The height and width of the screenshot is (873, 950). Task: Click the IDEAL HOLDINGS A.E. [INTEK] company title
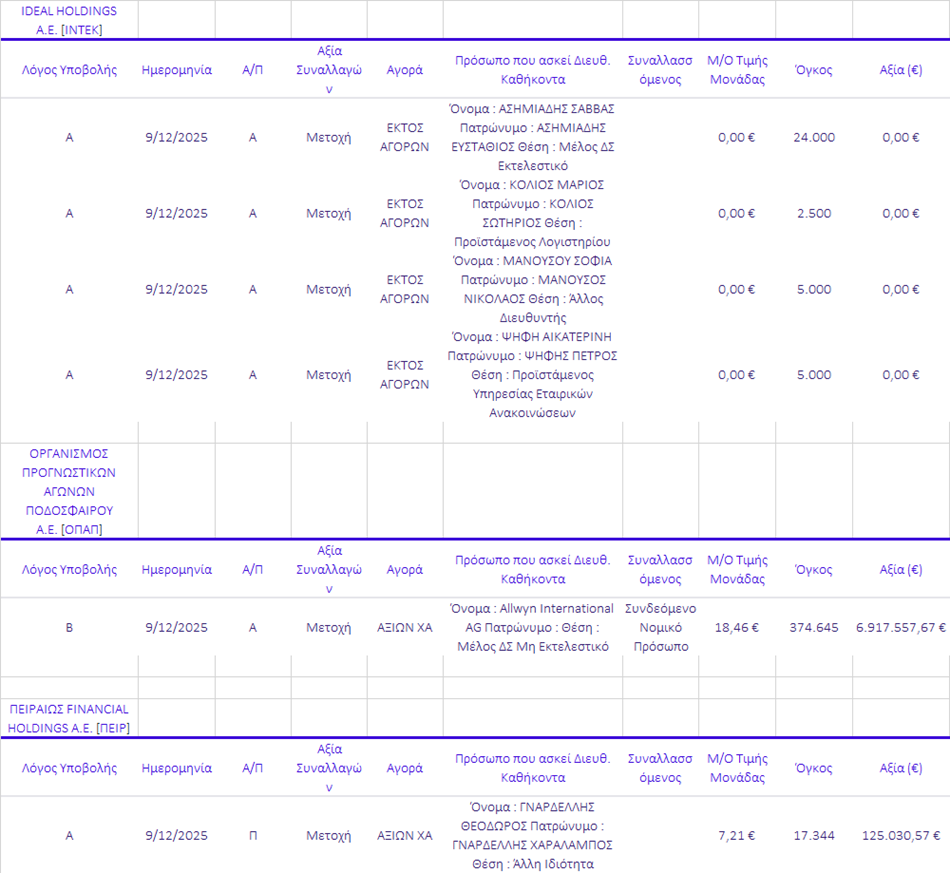point(69,20)
